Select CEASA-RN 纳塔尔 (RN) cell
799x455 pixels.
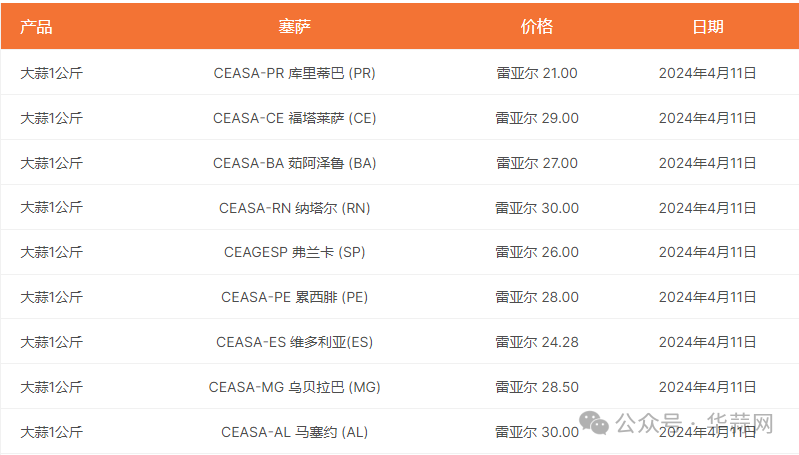[295, 208]
